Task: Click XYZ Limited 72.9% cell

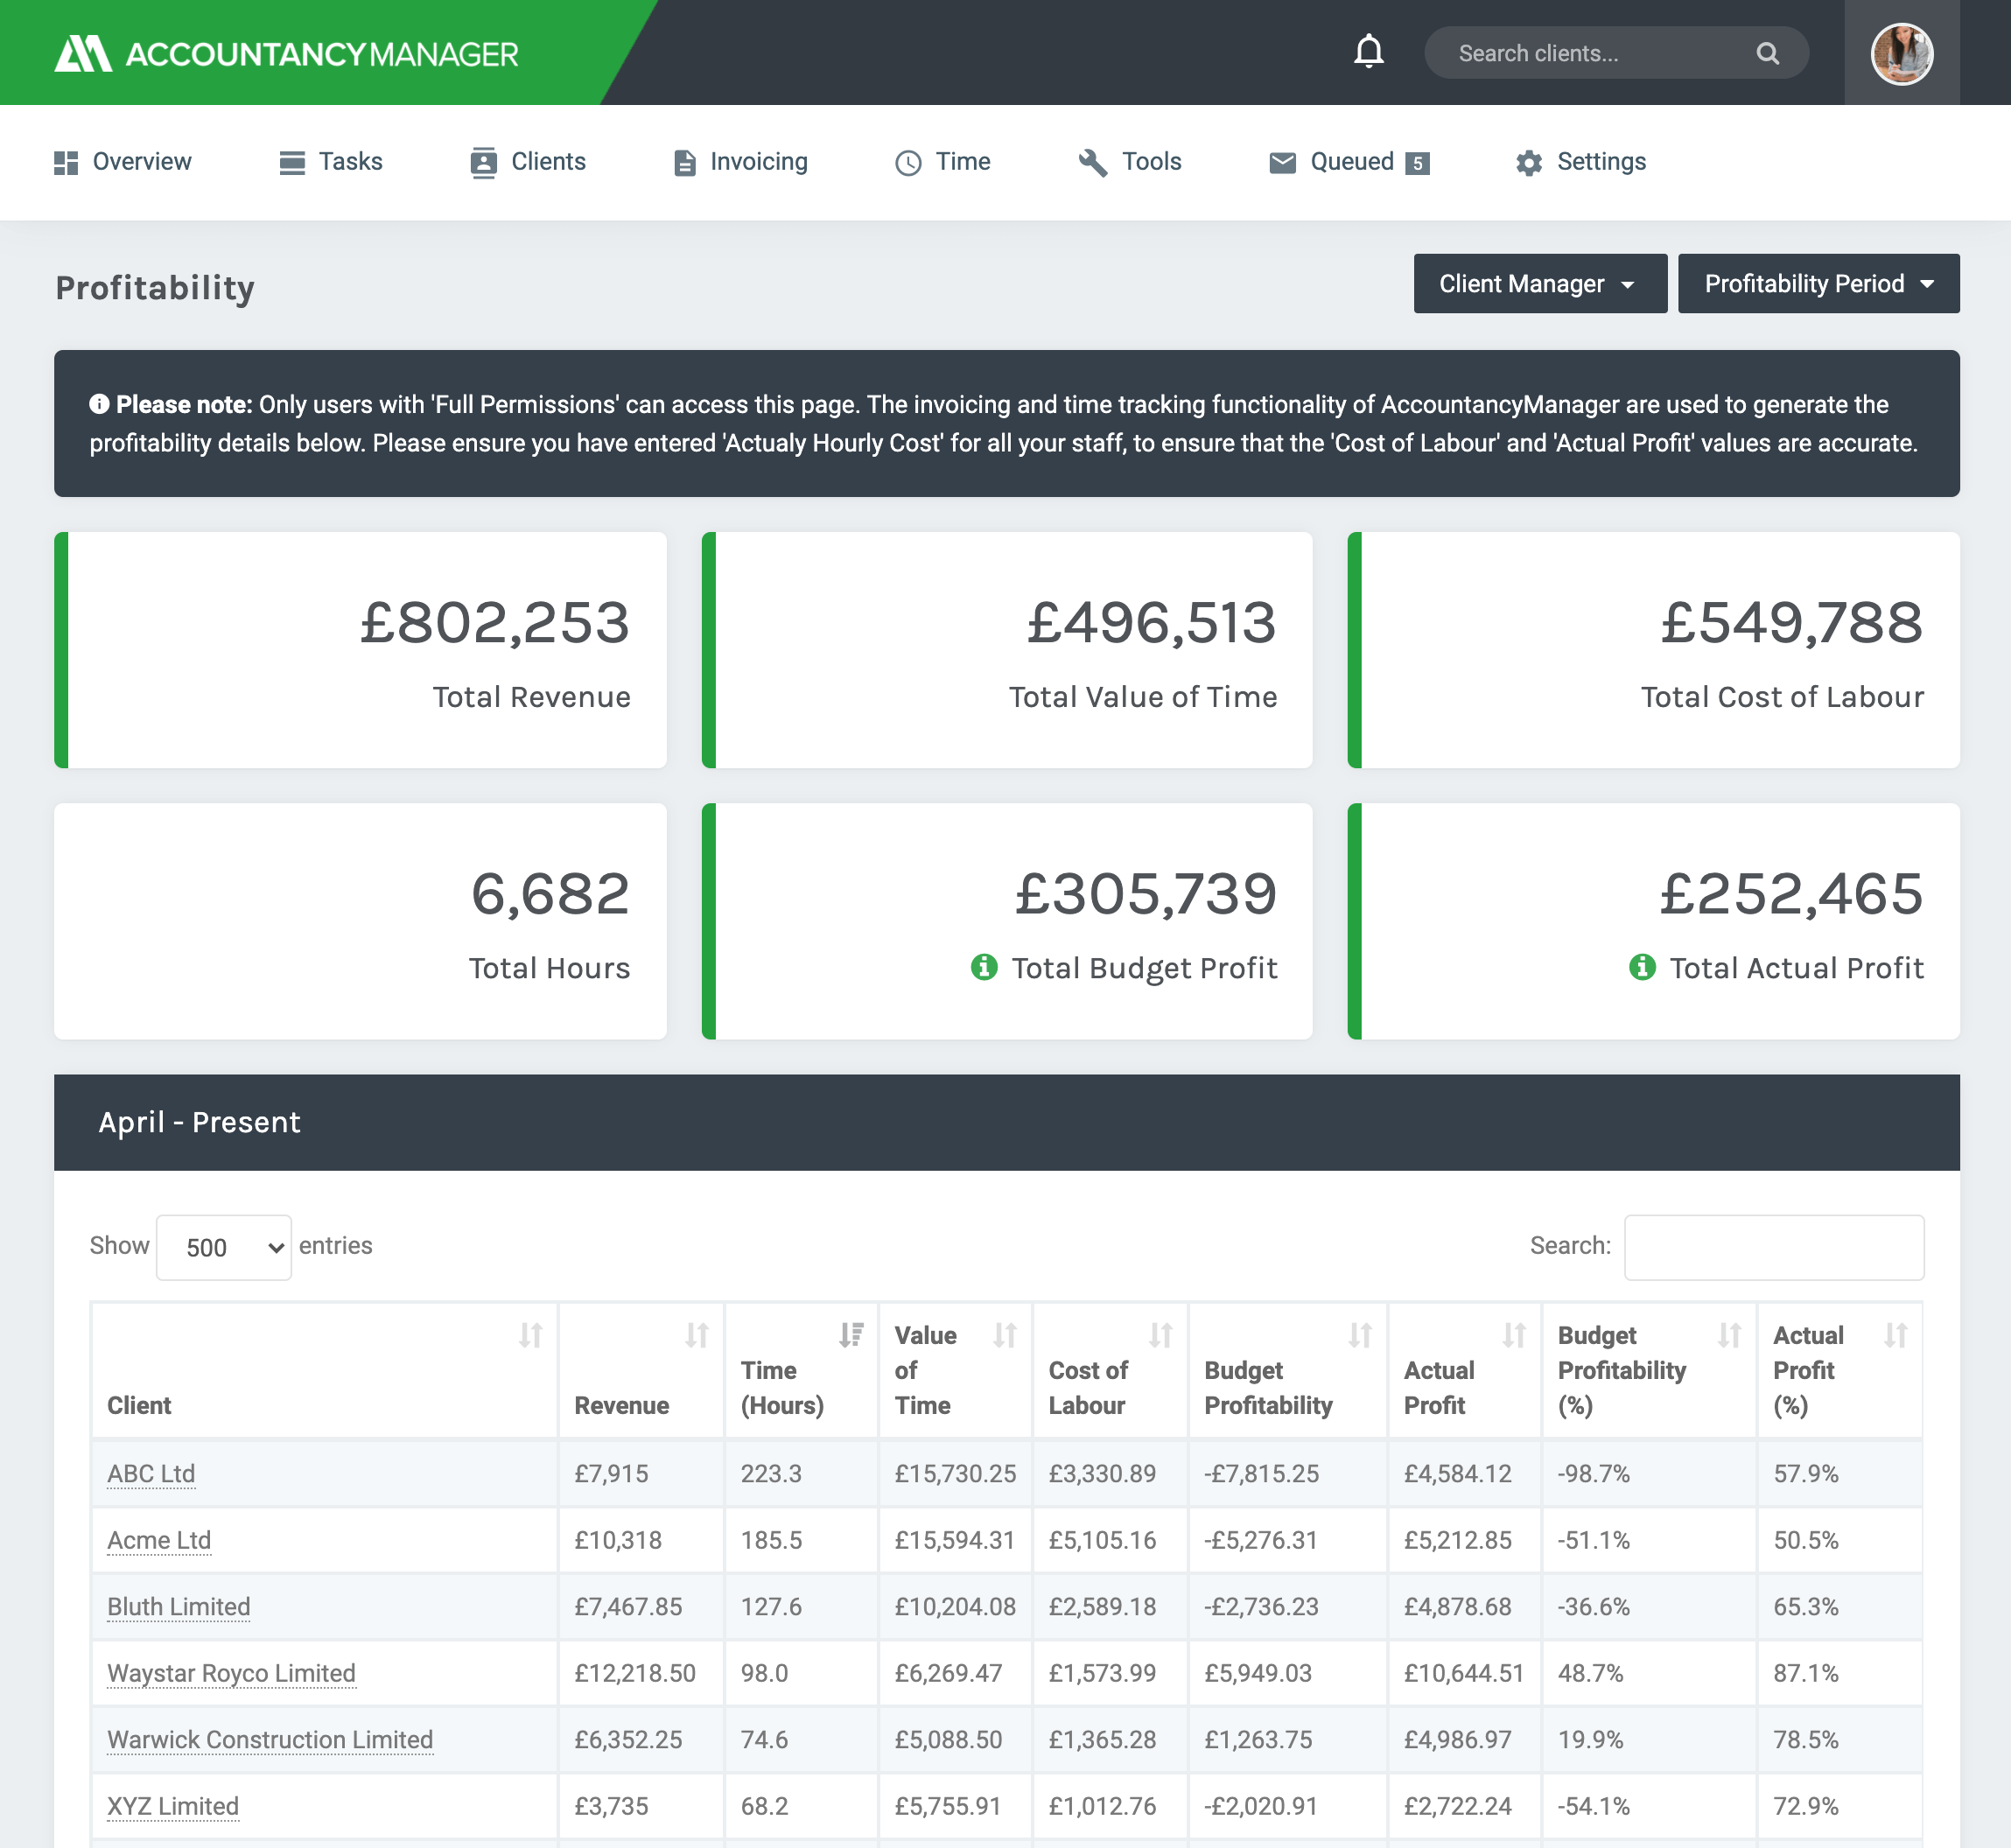Action: (1840, 1806)
